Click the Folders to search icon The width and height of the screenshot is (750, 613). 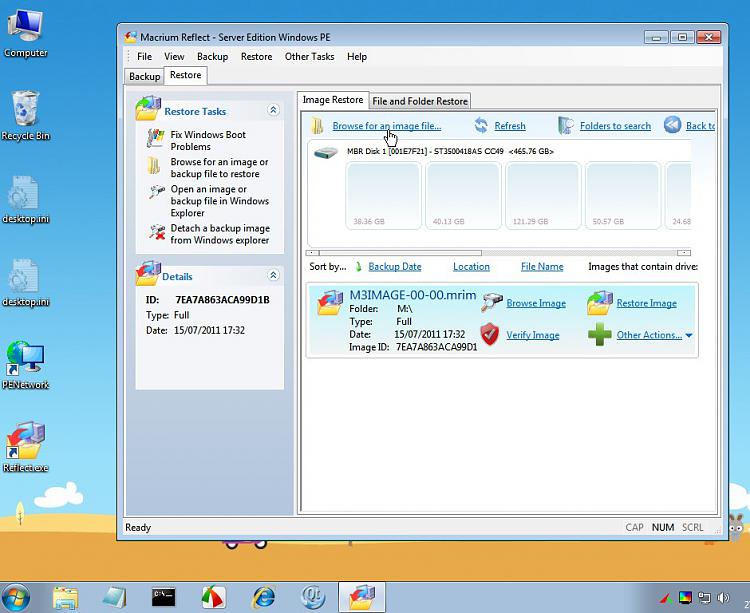565,125
